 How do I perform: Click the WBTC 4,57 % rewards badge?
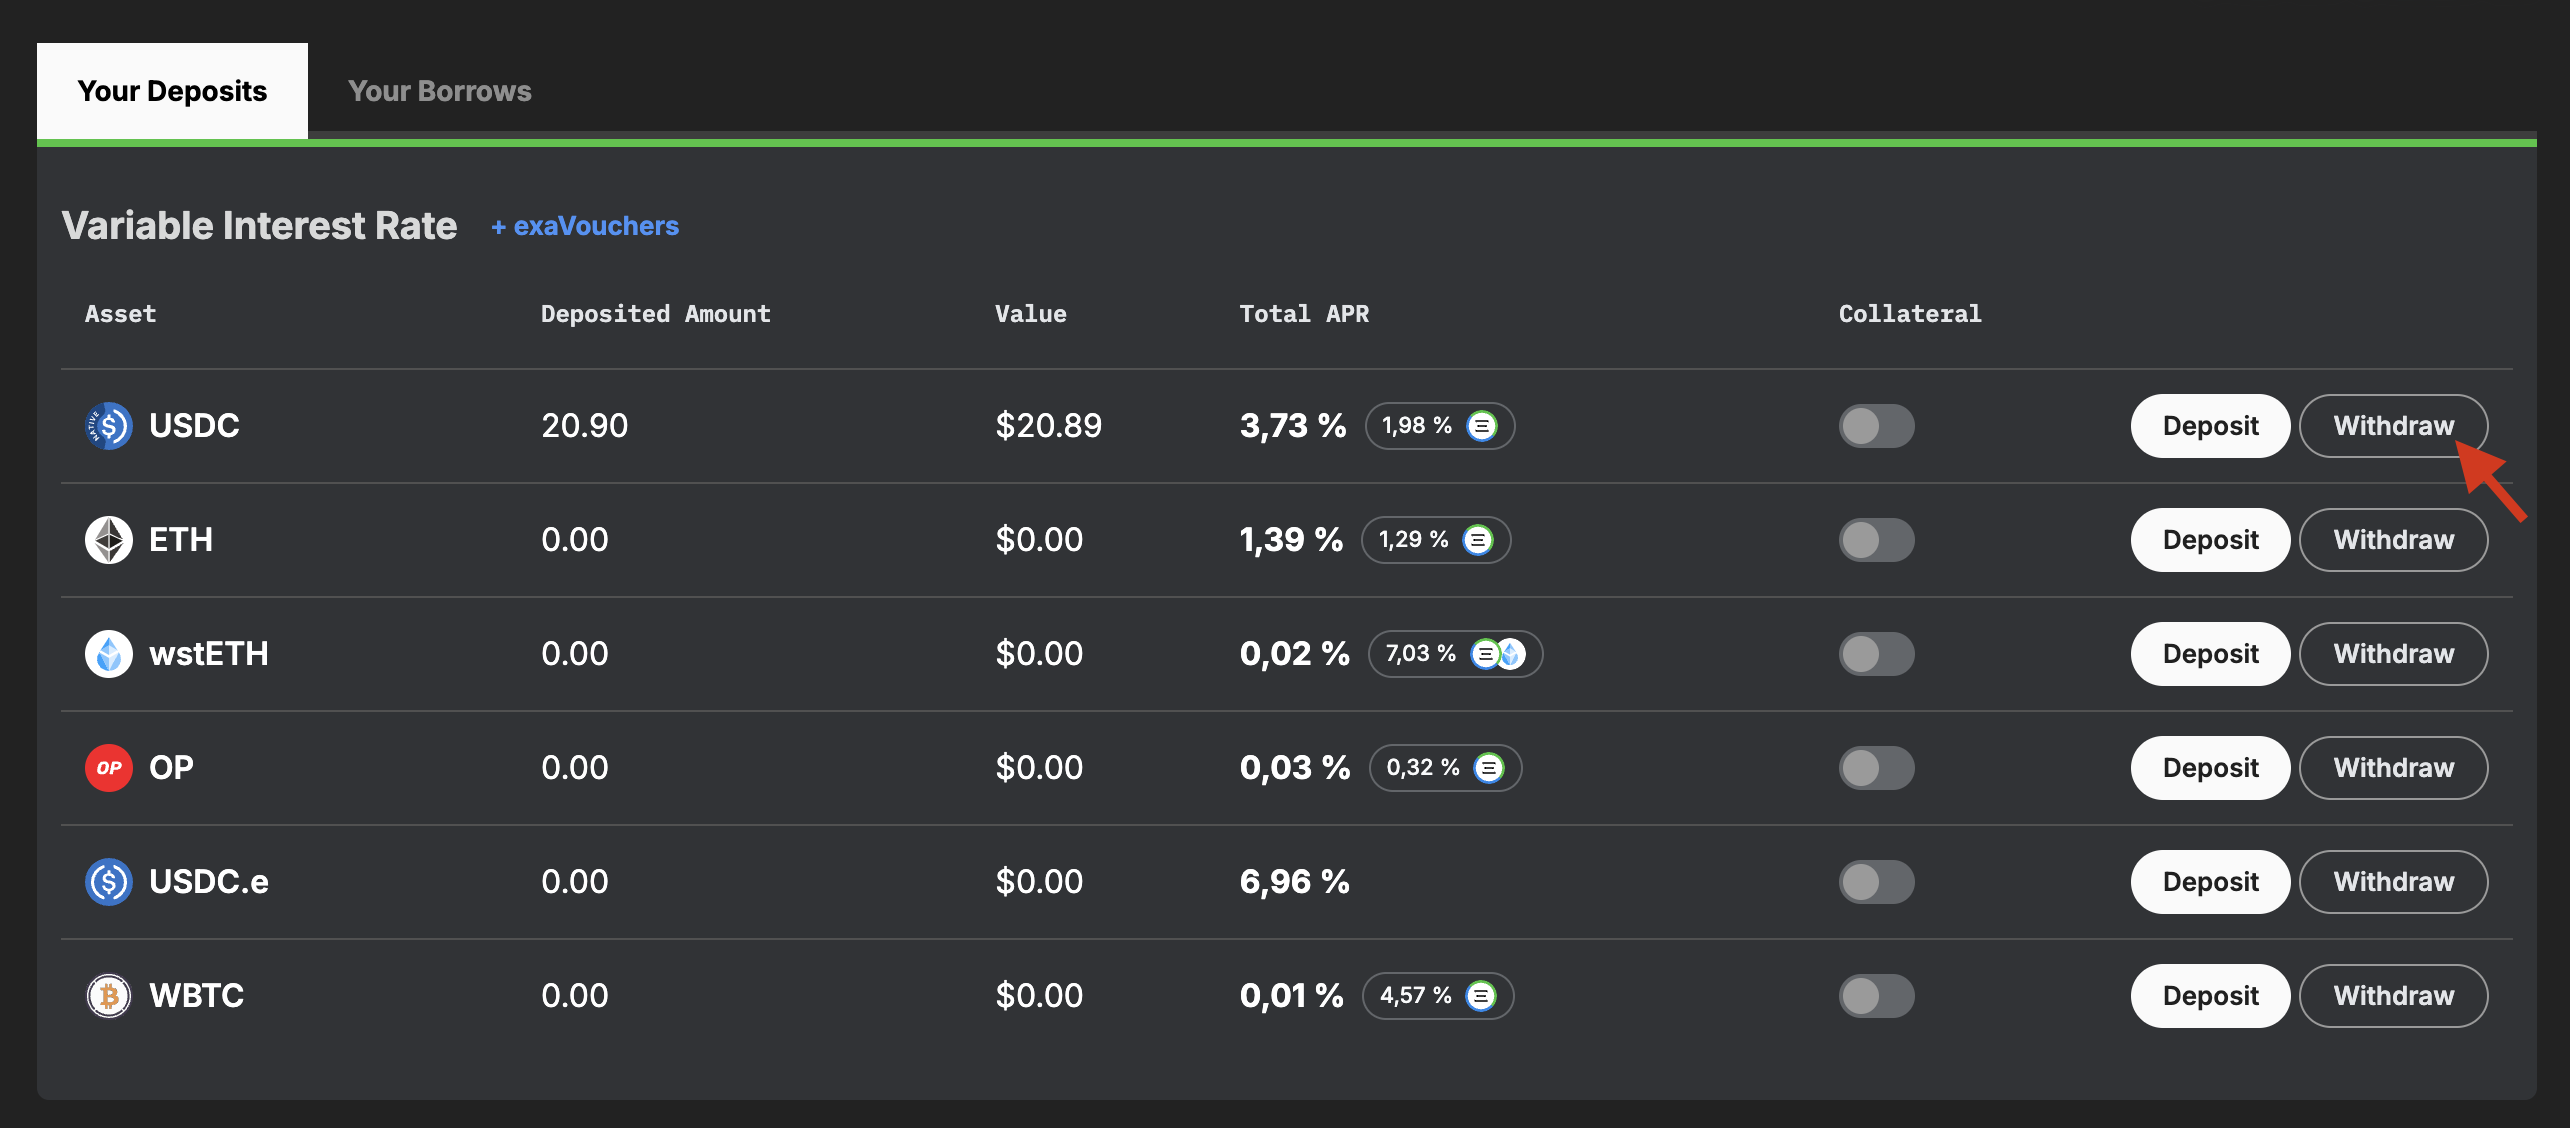tap(1437, 996)
